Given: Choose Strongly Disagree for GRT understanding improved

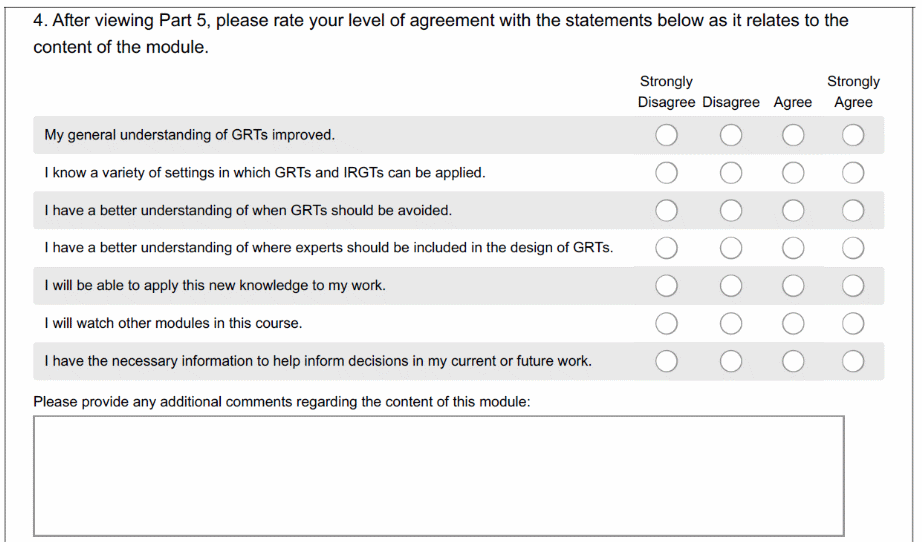Looking at the screenshot, I should click(667, 135).
